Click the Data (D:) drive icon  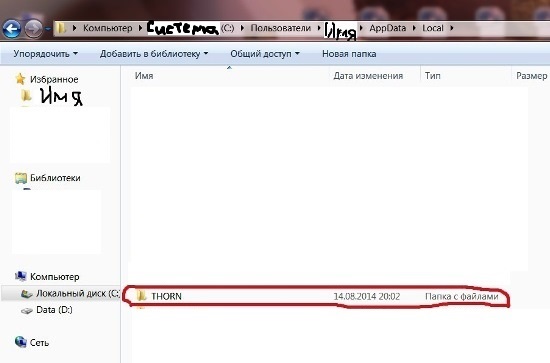[x=27, y=310]
